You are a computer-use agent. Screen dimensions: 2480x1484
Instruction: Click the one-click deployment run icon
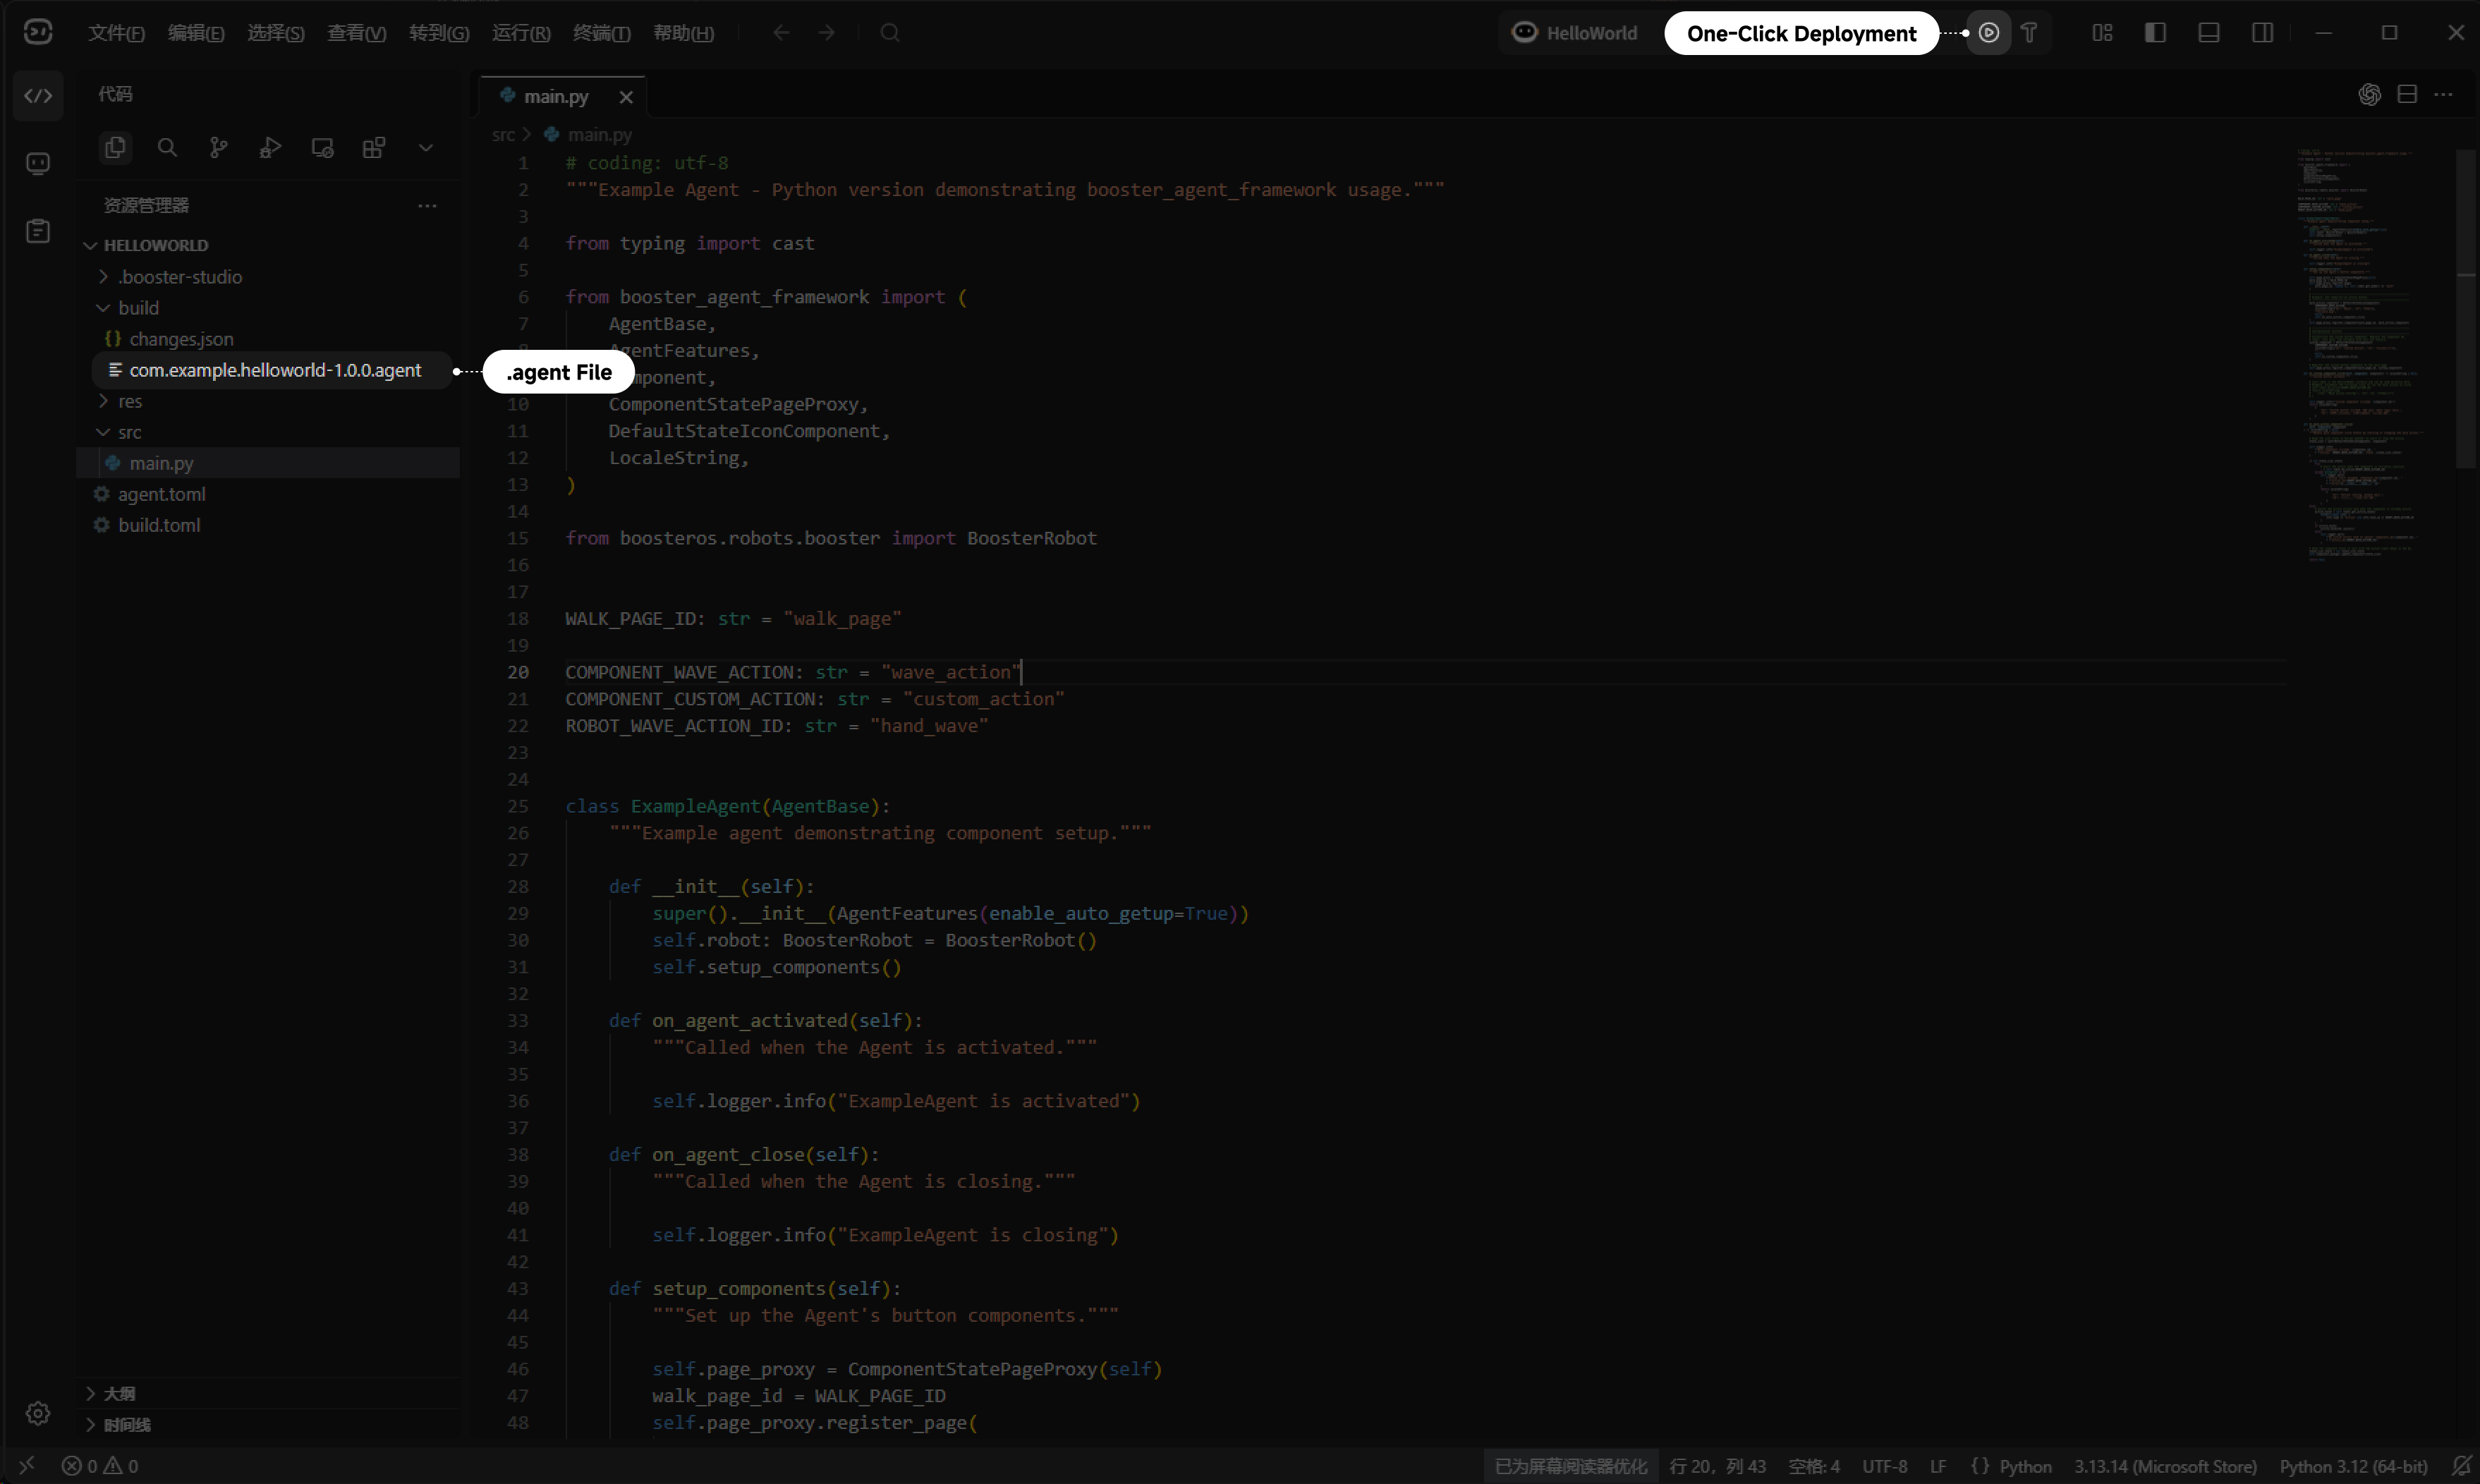1989,33
